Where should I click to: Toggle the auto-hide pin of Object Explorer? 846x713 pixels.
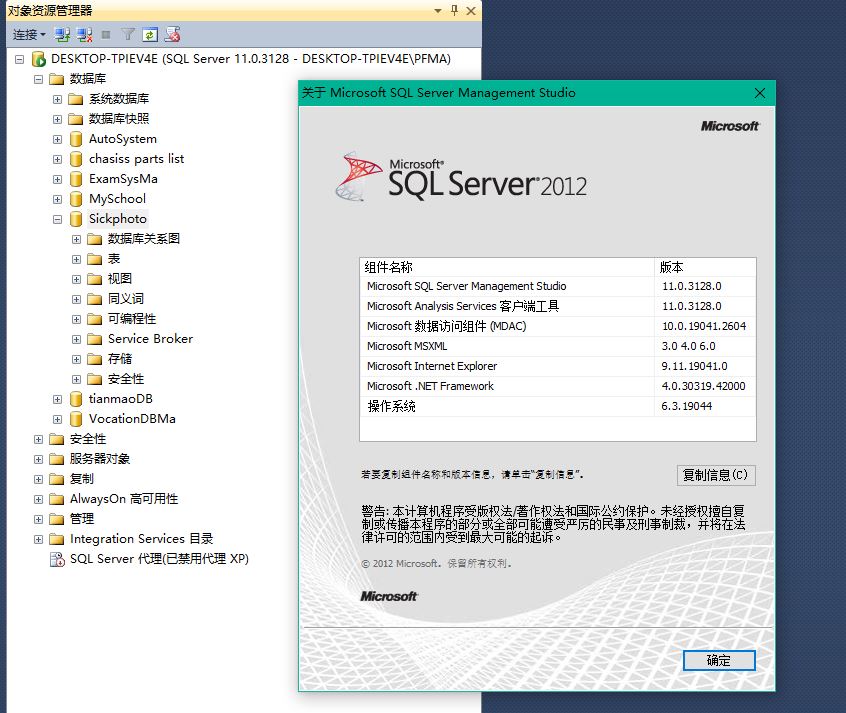[x=454, y=11]
